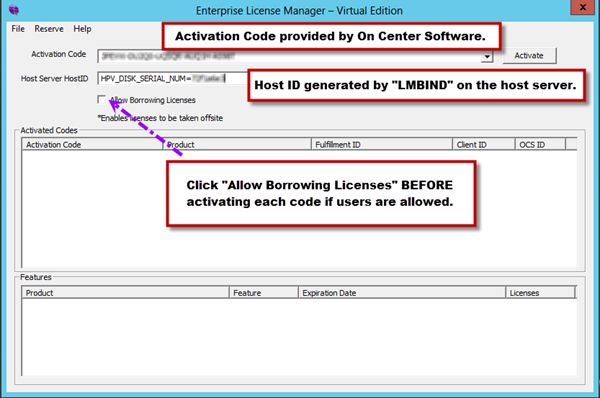
Task: Click the Enterprise License Manager app icon
Action: [14, 10]
